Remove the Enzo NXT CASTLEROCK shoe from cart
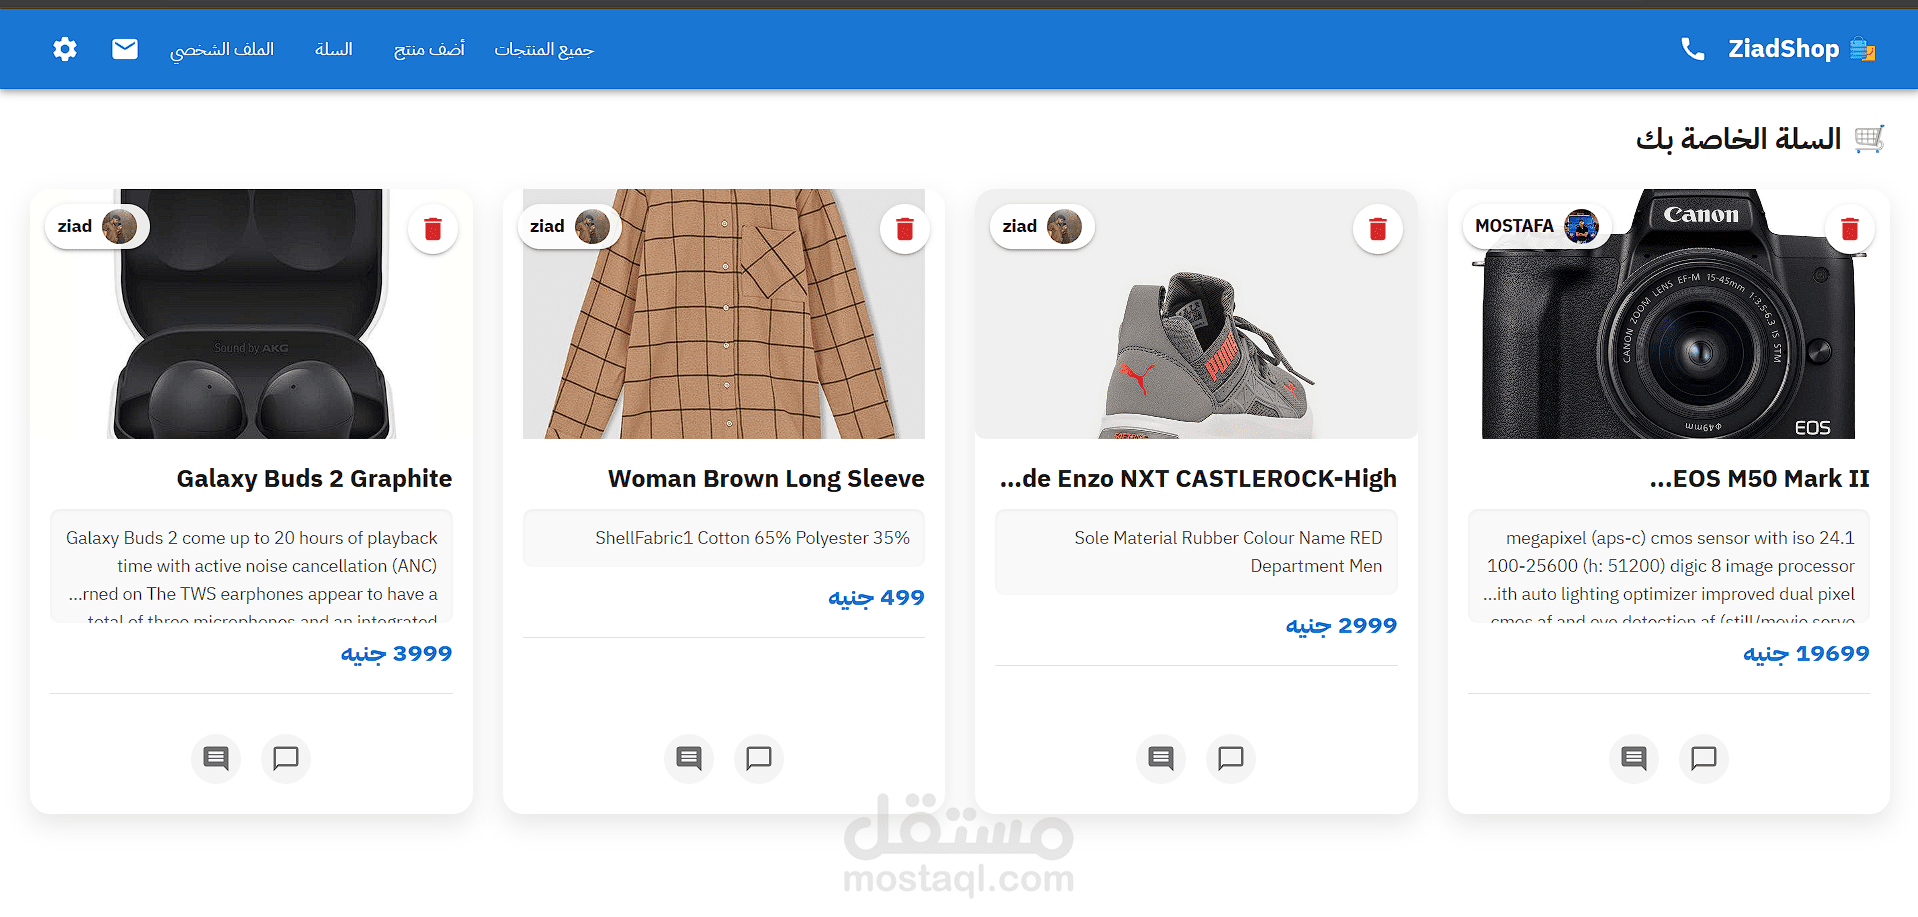 tap(1378, 229)
